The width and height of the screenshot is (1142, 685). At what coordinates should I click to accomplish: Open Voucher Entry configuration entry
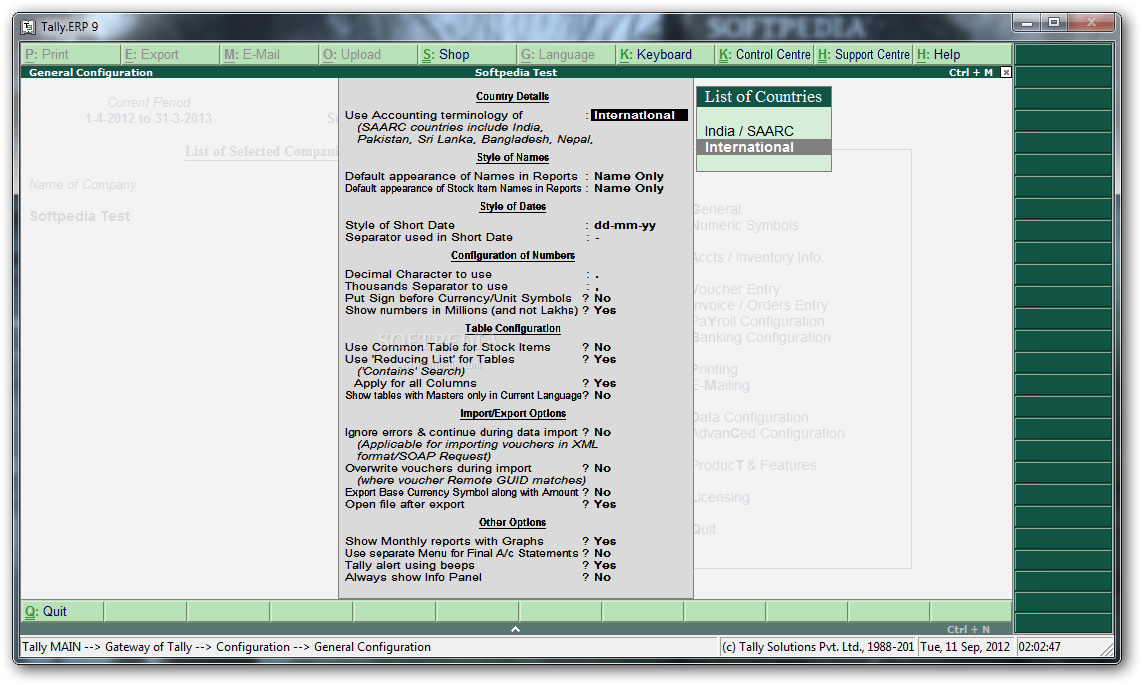(737, 289)
